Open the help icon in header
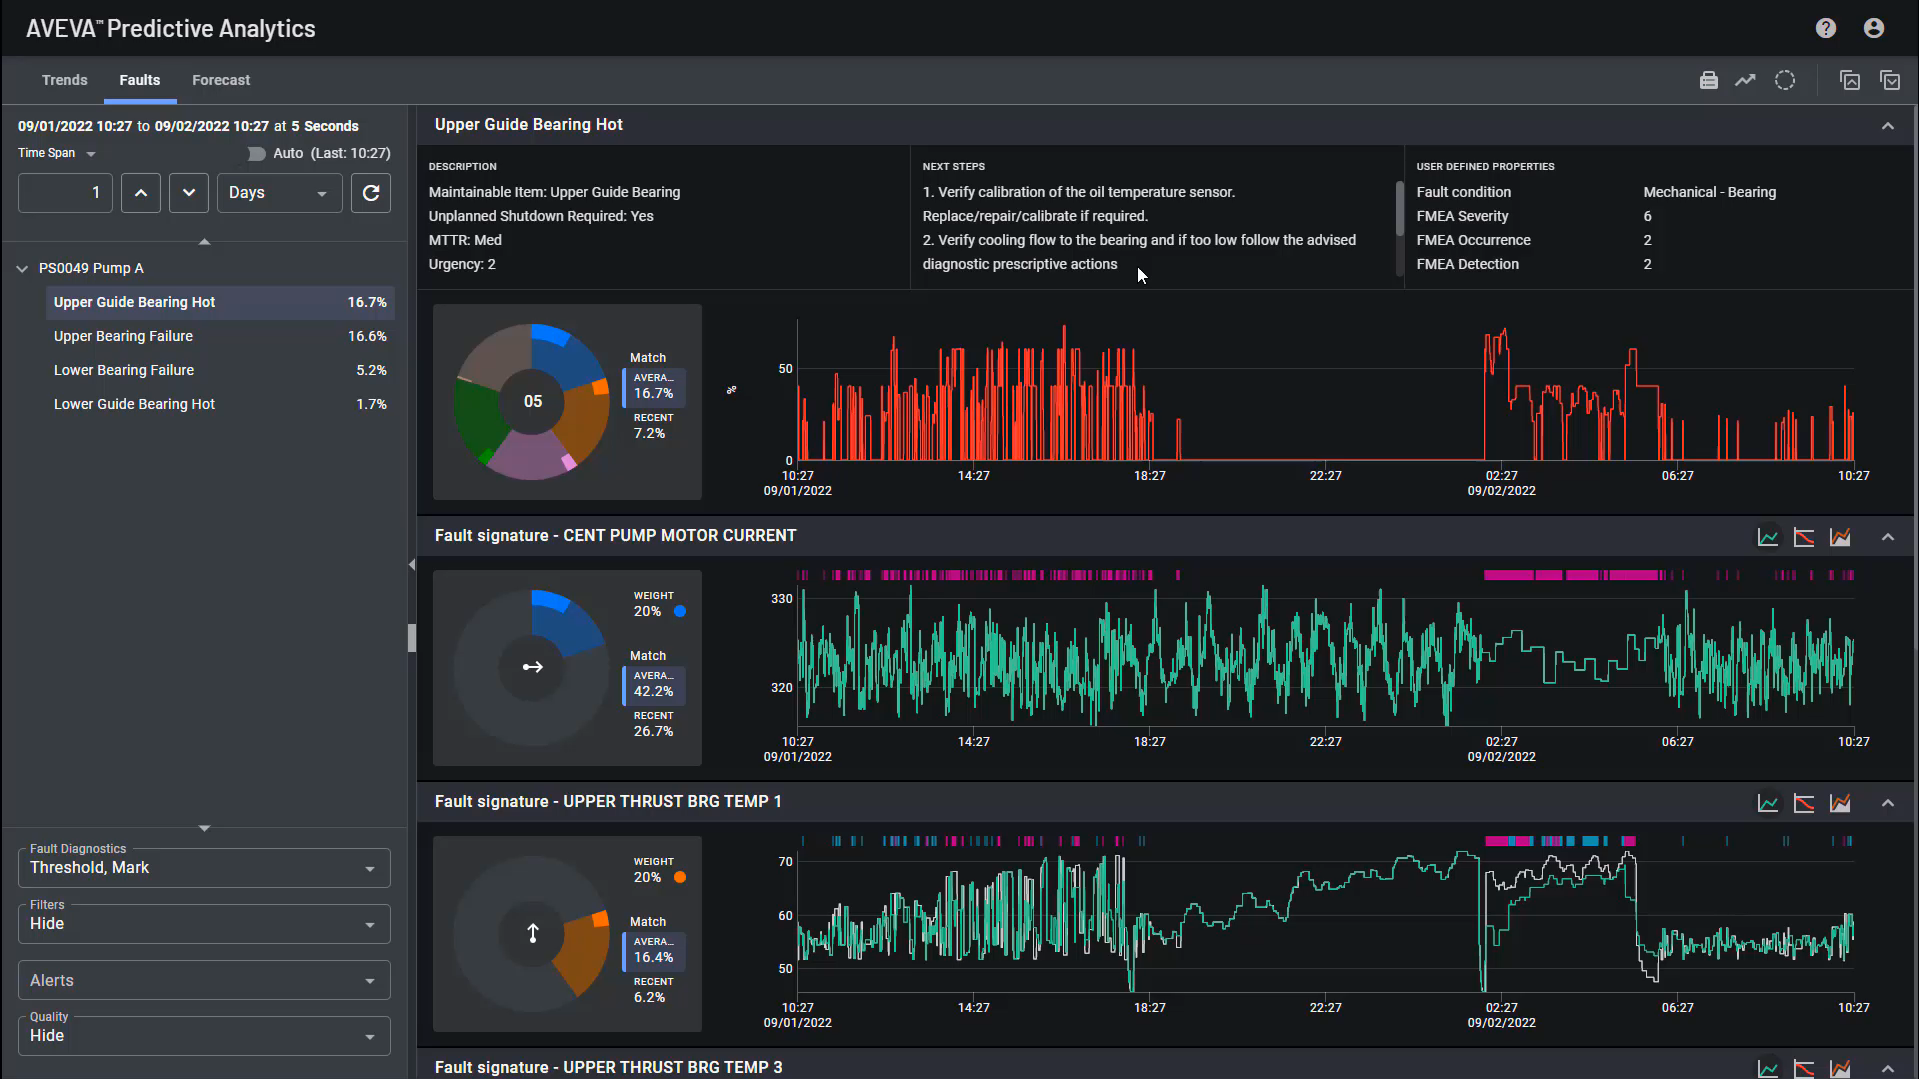This screenshot has height=1079, width=1919. 1825,28
